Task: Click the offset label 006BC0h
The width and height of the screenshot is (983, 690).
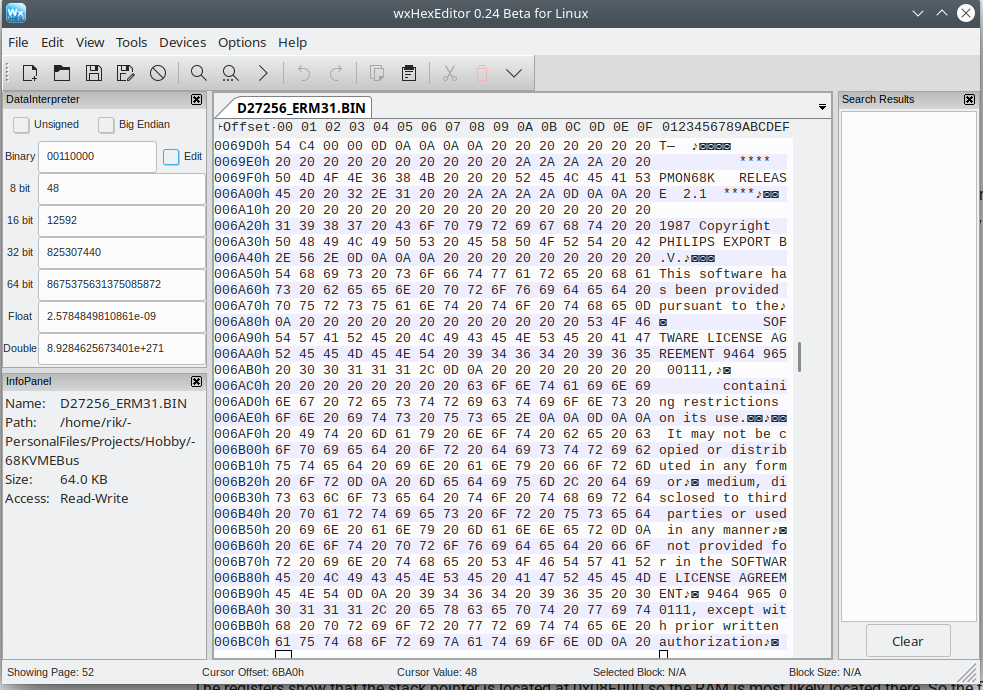Action: [242, 642]
